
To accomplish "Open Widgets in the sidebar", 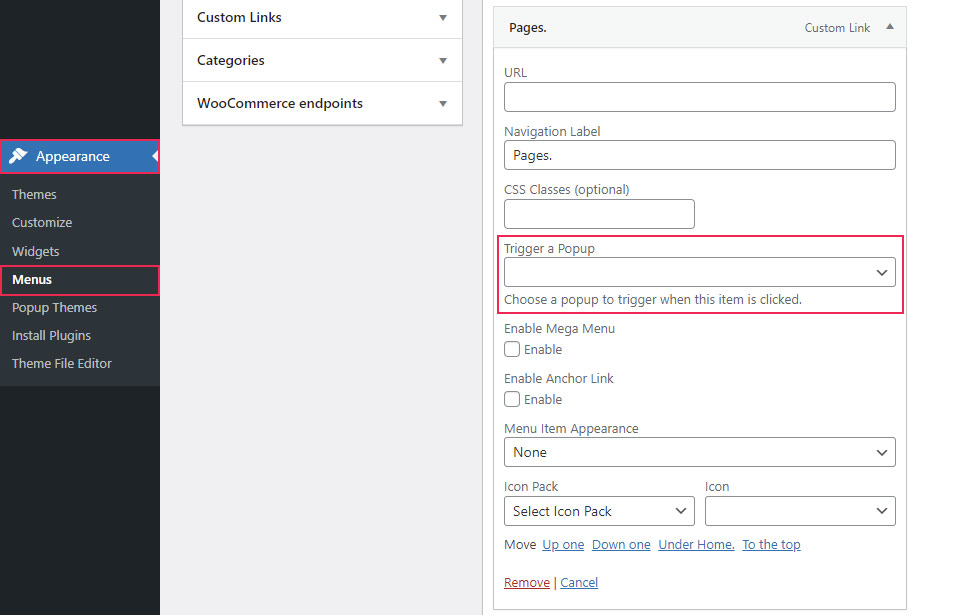I will click(x=36, y=252).
